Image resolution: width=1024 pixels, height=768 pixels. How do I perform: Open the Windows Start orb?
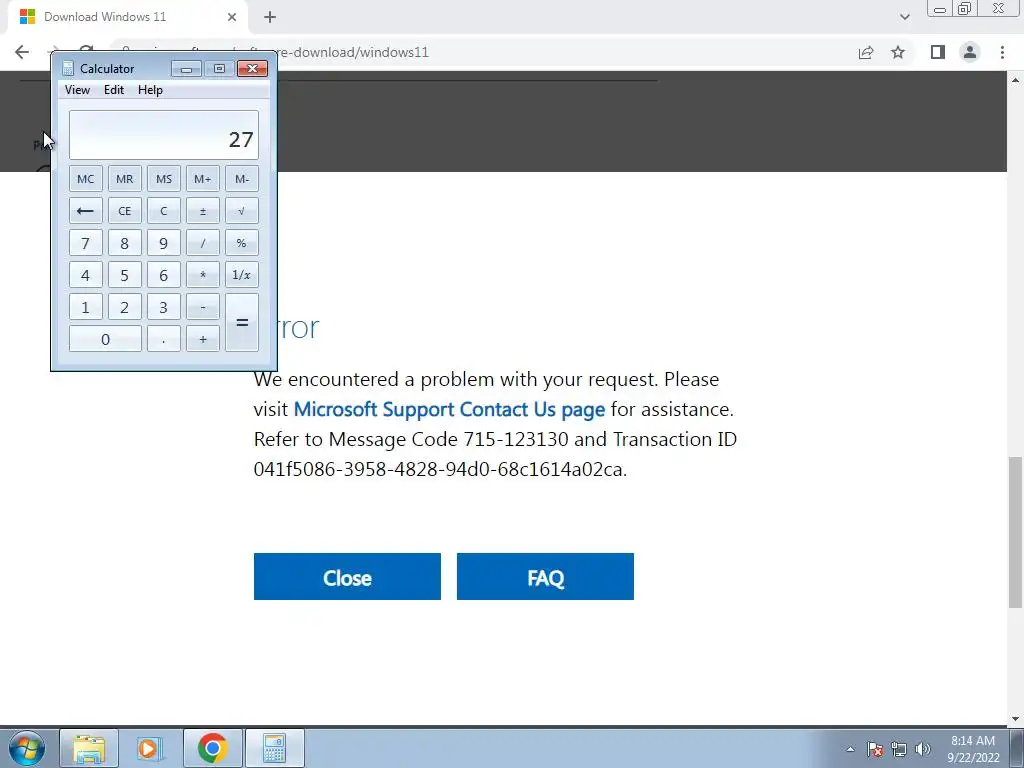tap(27, 748)
